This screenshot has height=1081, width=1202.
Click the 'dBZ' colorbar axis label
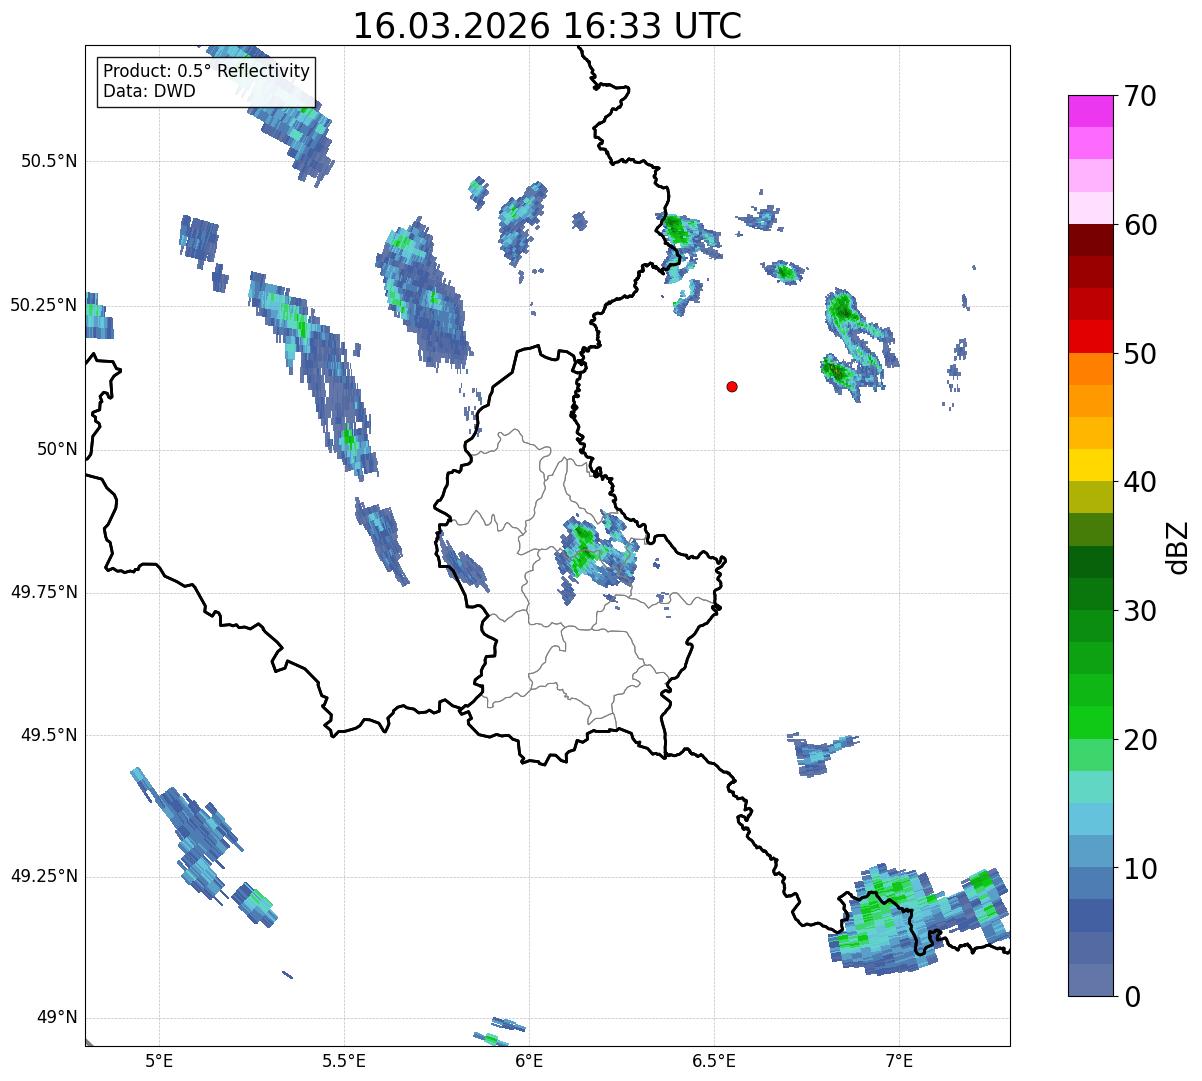click(1179, 546)
